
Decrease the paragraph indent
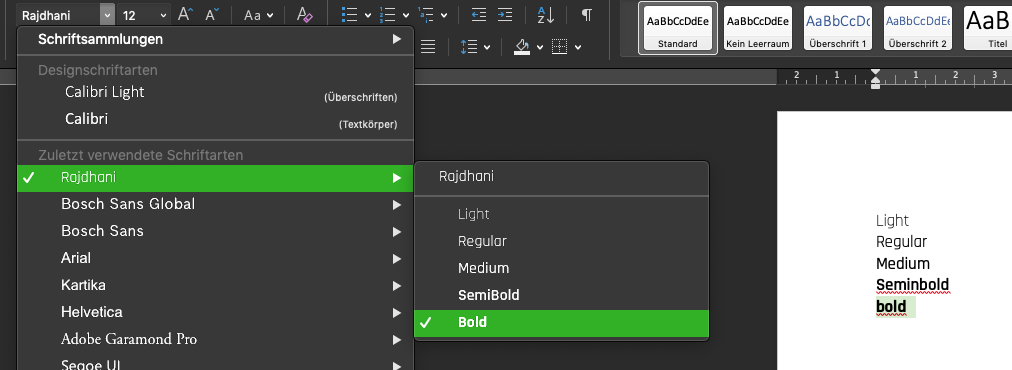pyautogui.click(x=478, y=14)
